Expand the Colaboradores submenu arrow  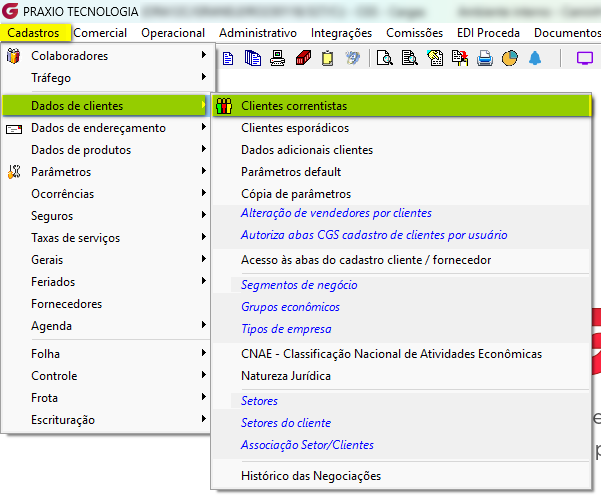204,55
